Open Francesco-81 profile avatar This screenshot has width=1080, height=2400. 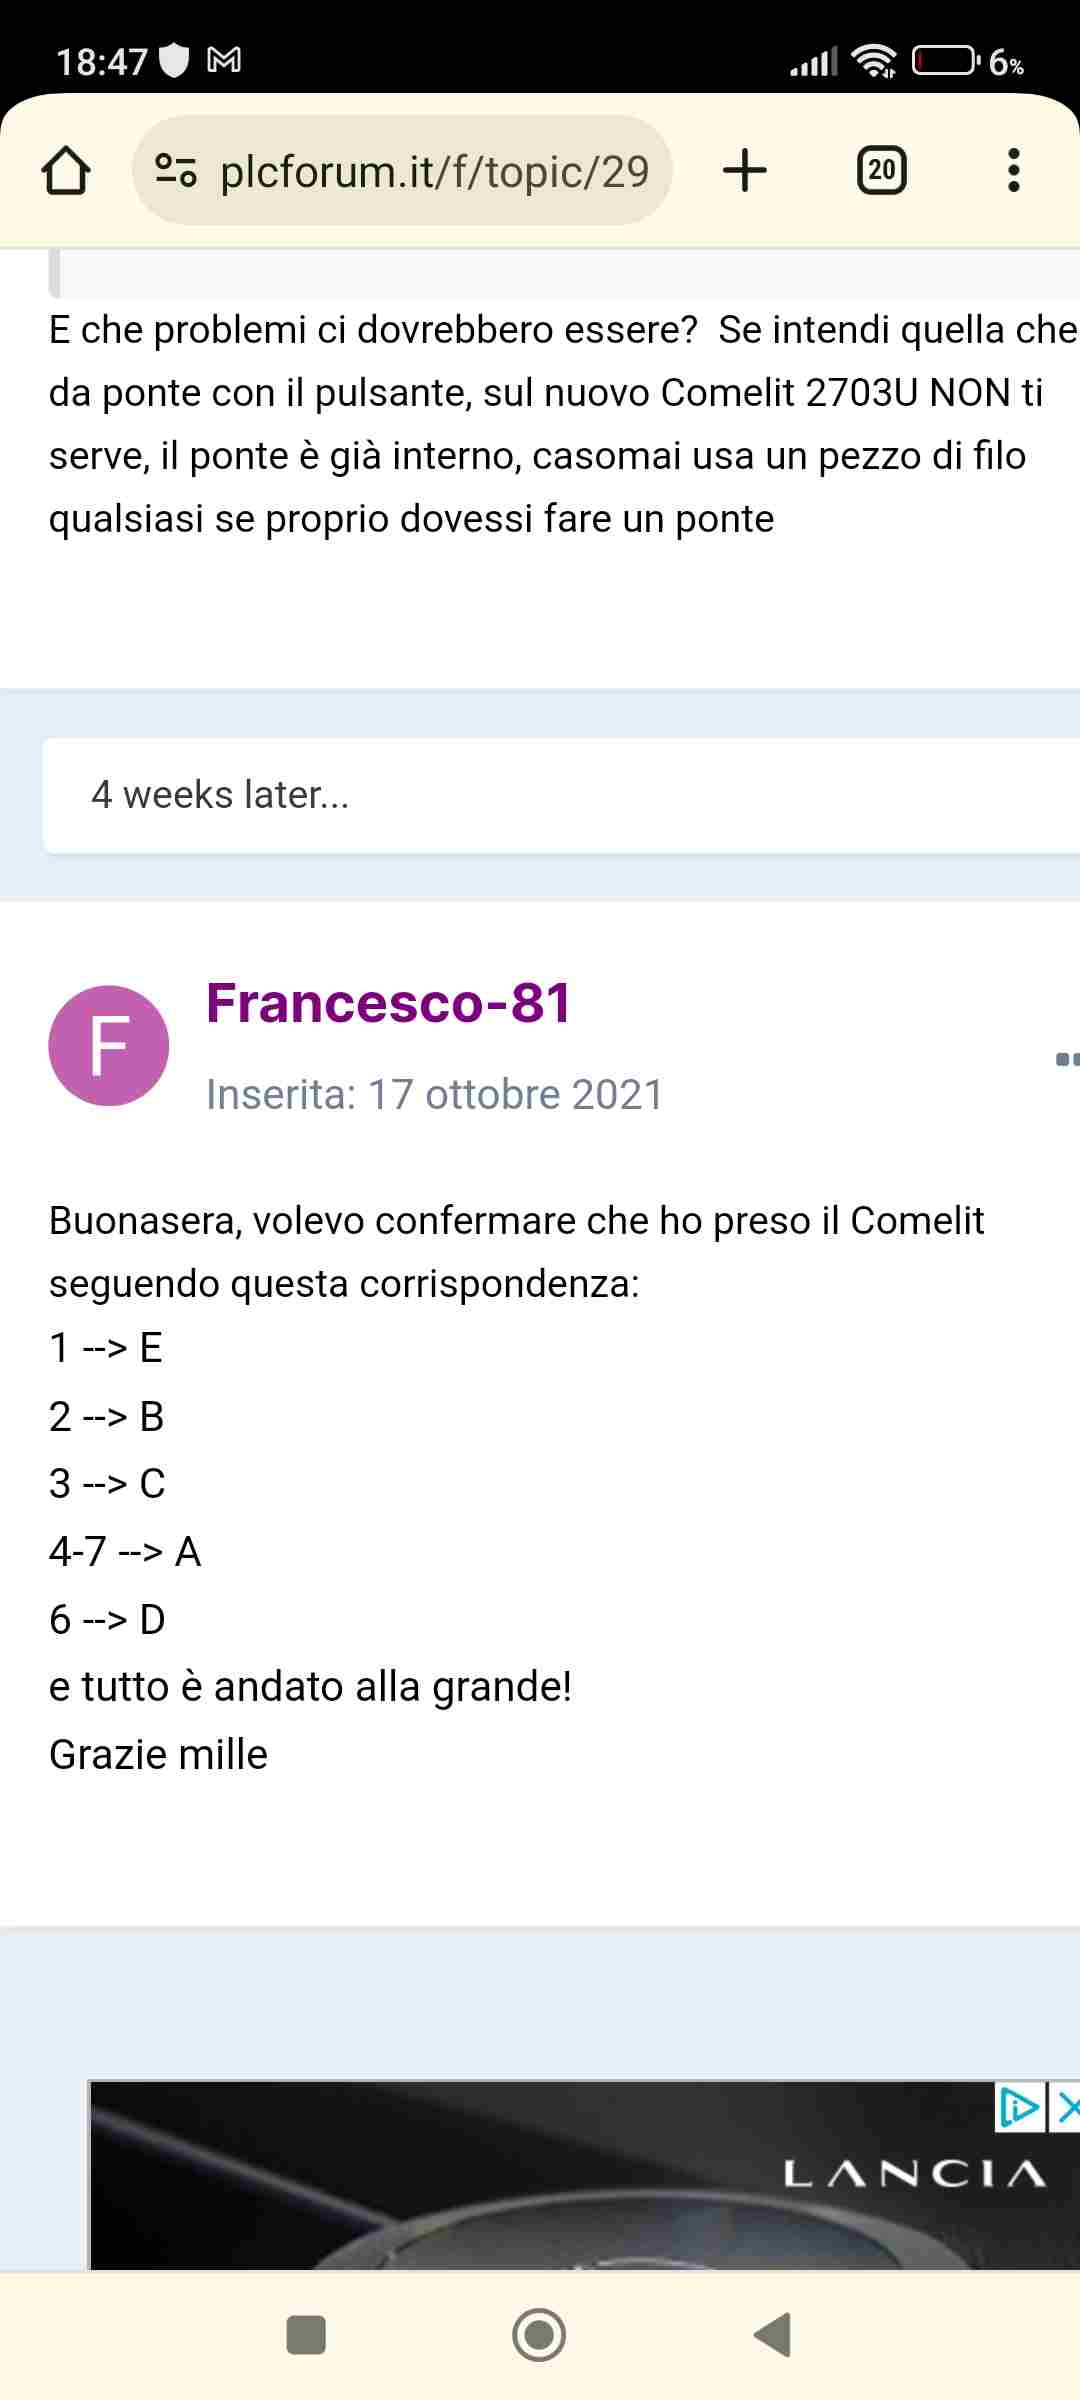109,1045
